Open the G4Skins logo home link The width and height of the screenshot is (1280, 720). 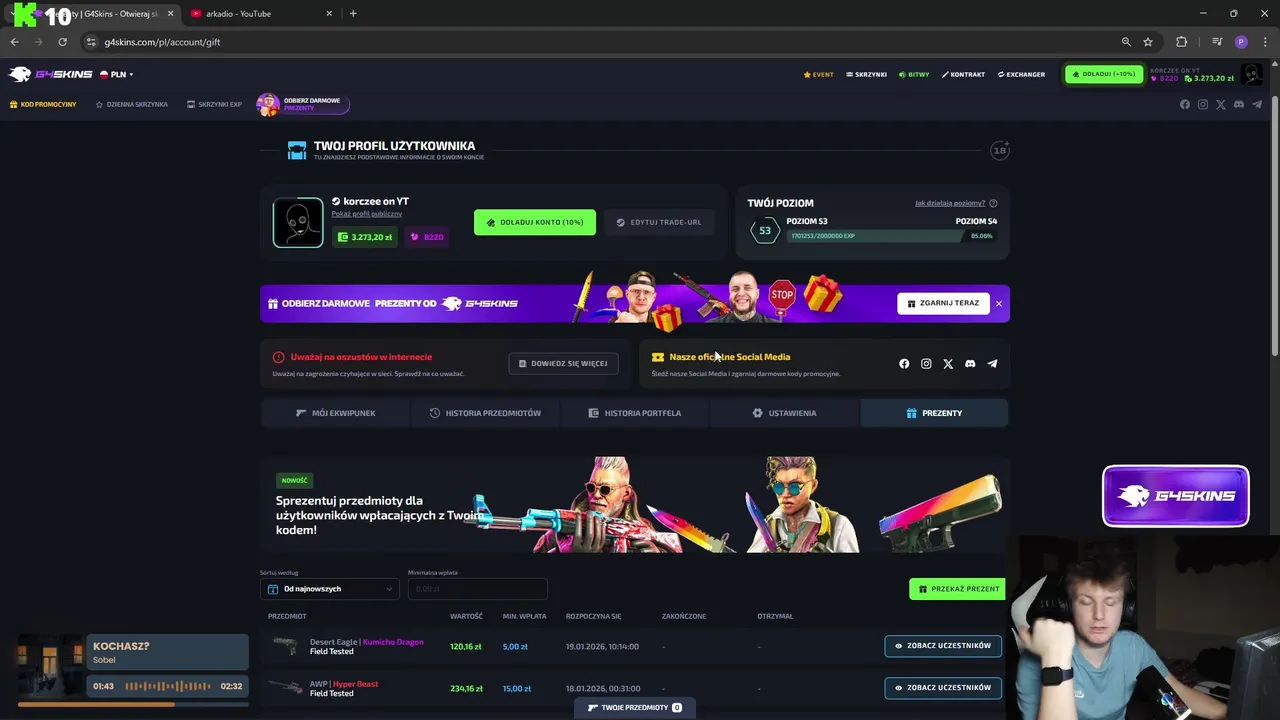click(50, 74)
